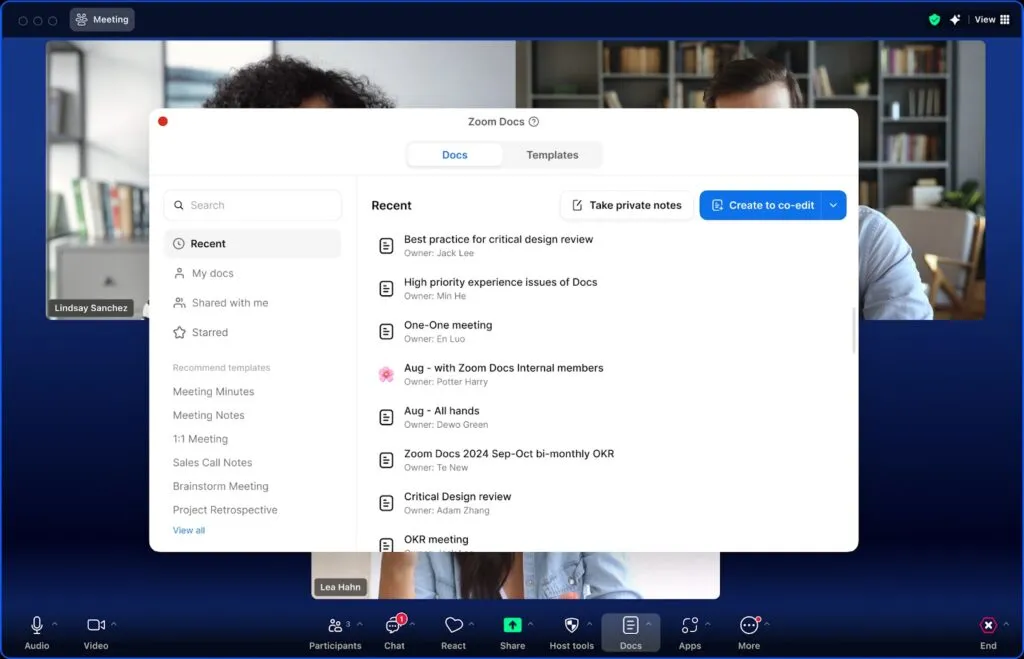Viewport: 1024px width, 659px height.
Task: Open the Chat panel icon
Action: click(x=393, y=626)
